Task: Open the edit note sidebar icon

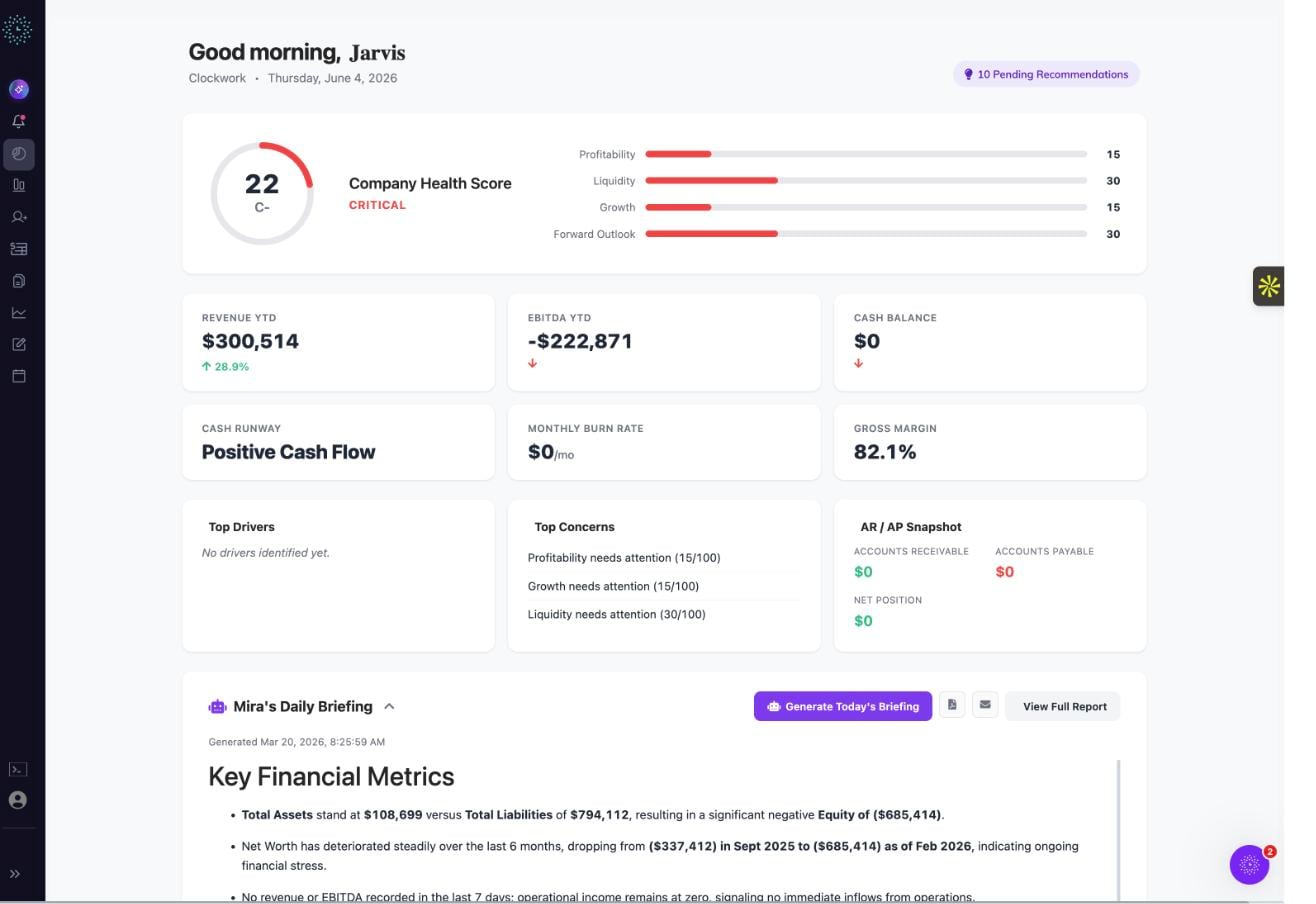Action: 18,344
